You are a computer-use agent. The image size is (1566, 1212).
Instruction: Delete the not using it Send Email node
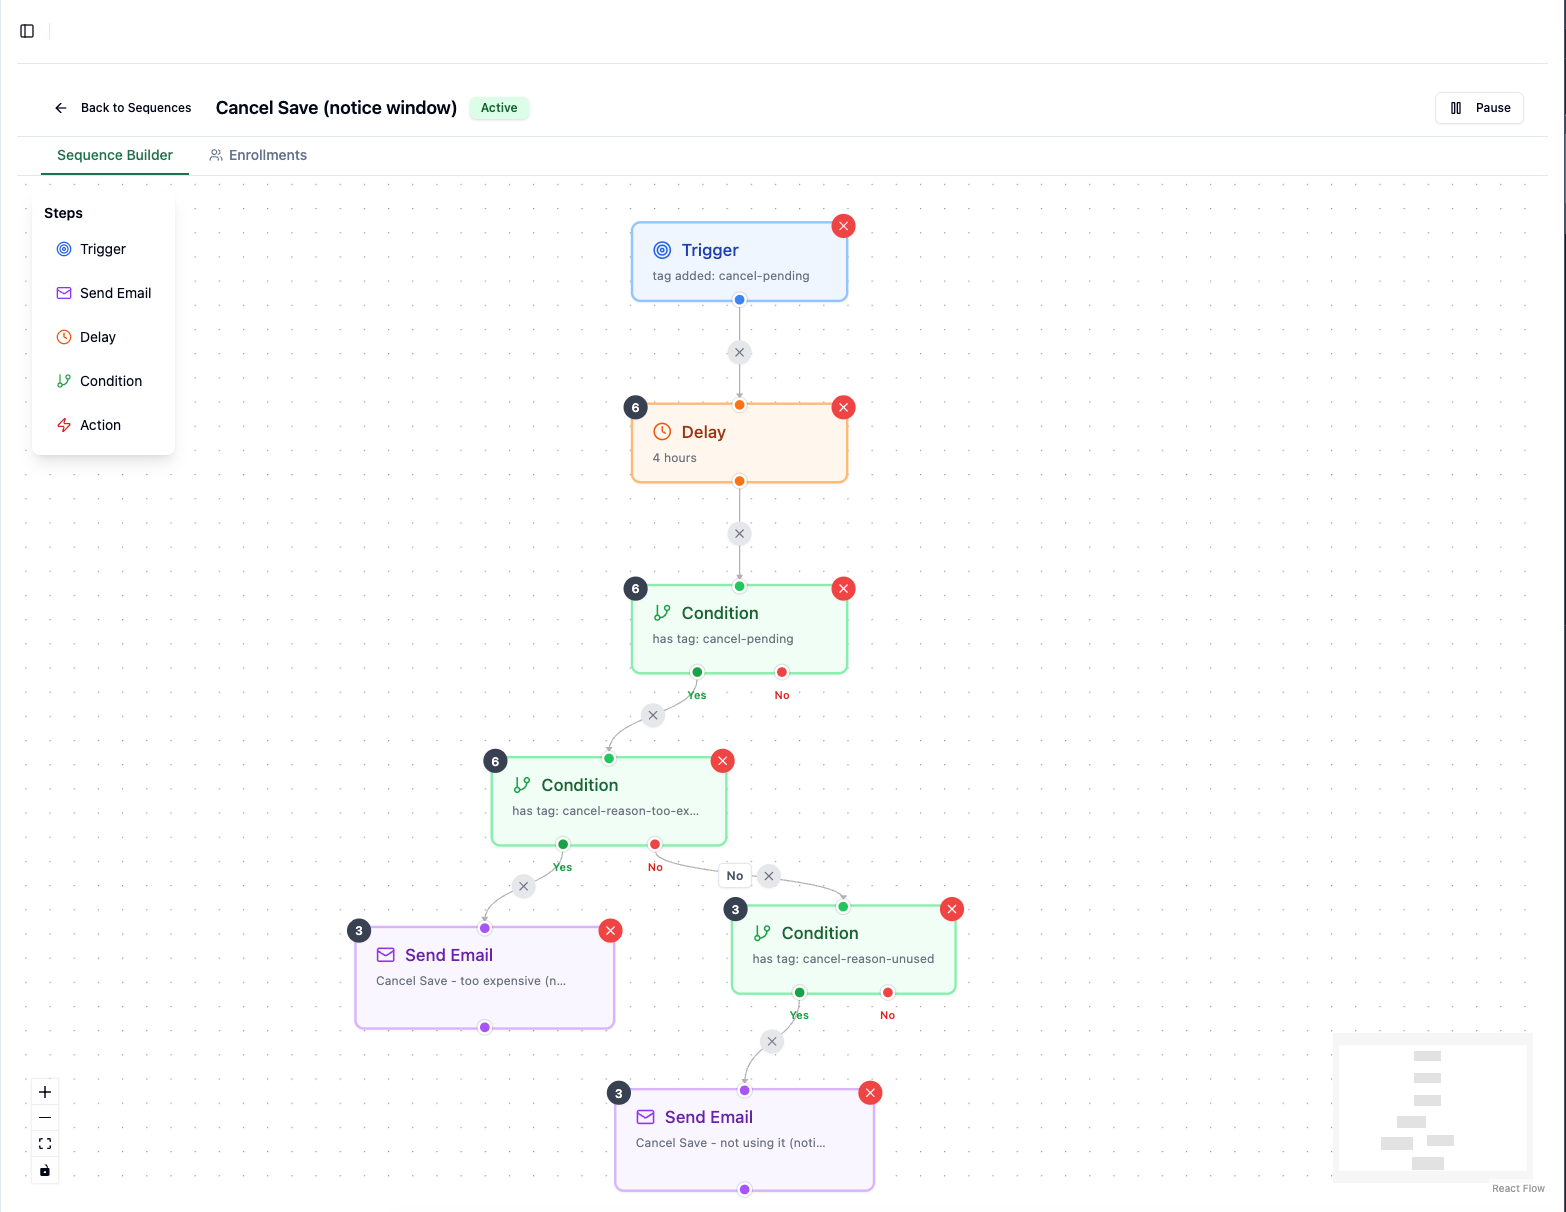871,1093
